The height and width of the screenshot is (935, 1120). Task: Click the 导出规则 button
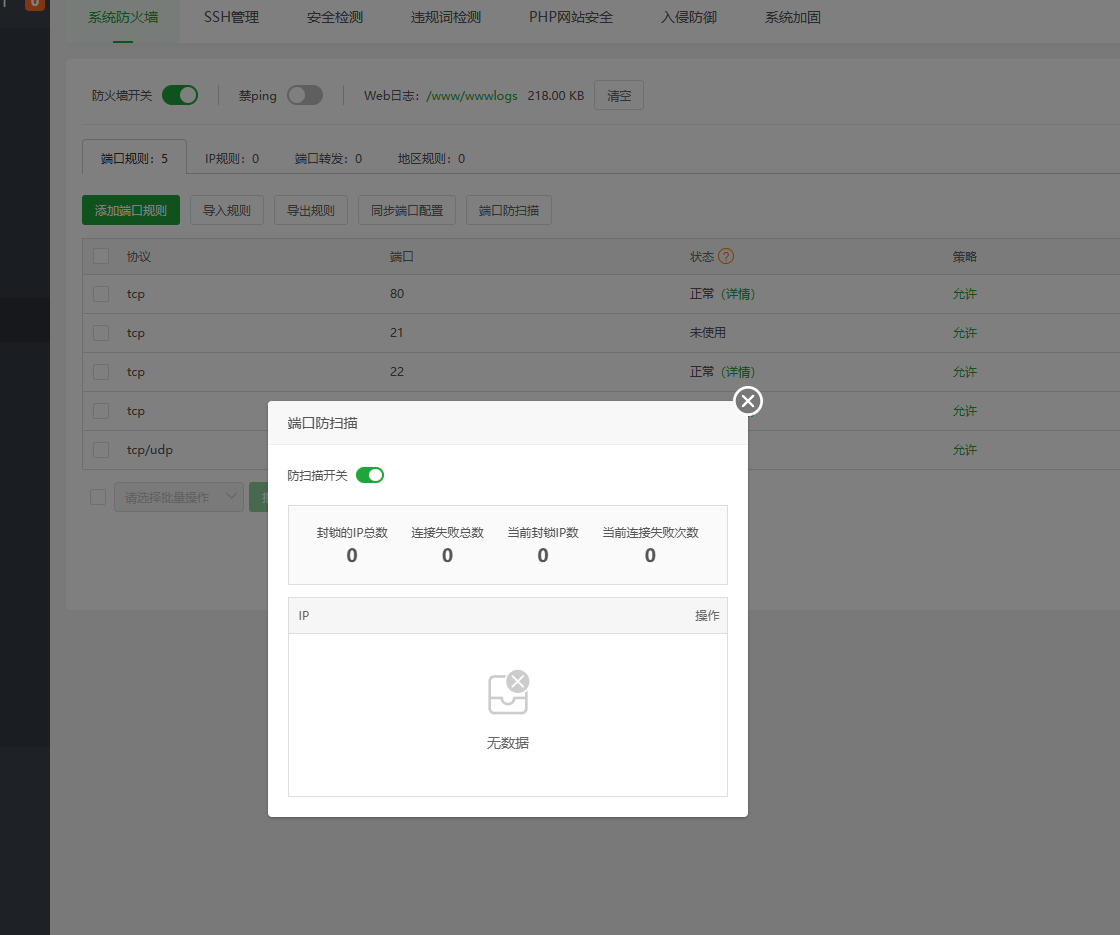[311, 210]
